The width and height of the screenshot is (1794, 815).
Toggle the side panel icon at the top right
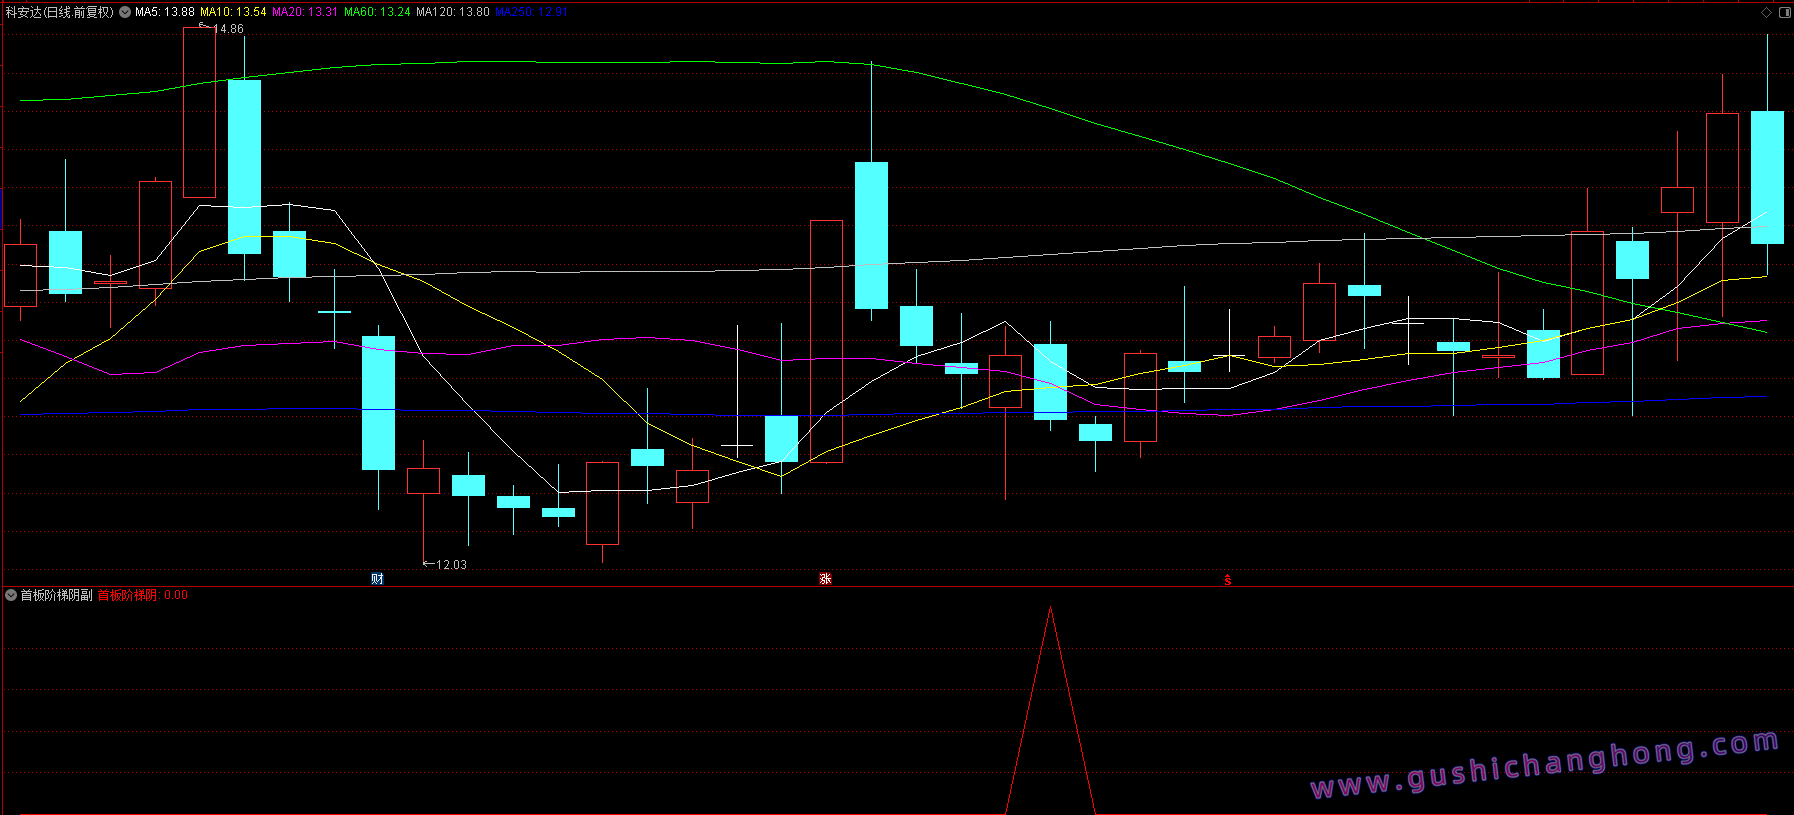pos(1785,12)
